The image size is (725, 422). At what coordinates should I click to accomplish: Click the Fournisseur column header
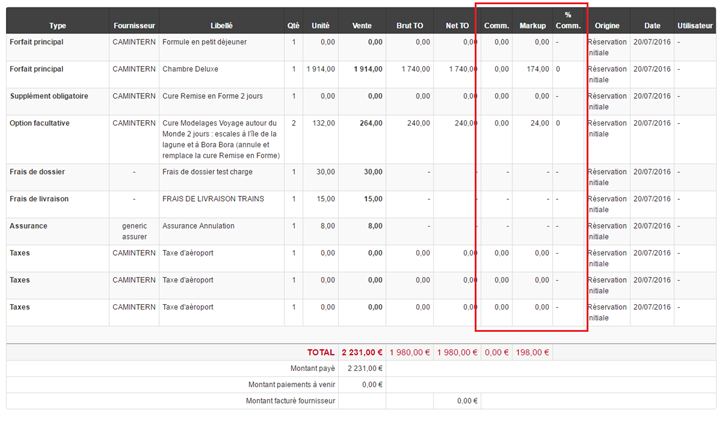tap(134, 25)
